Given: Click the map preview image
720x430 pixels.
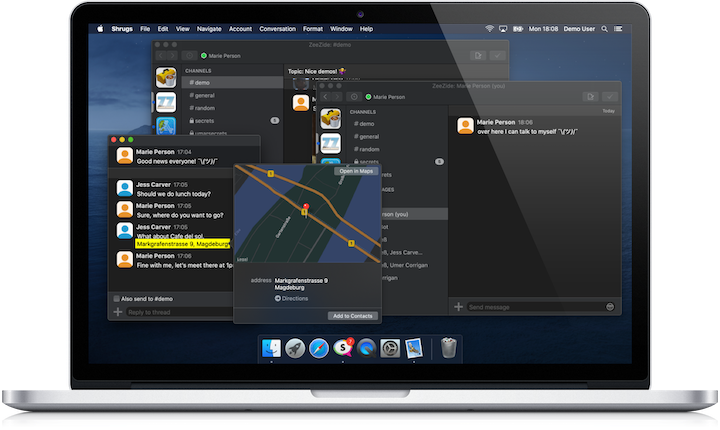Looking at the screenshot, I should [308, 214].
